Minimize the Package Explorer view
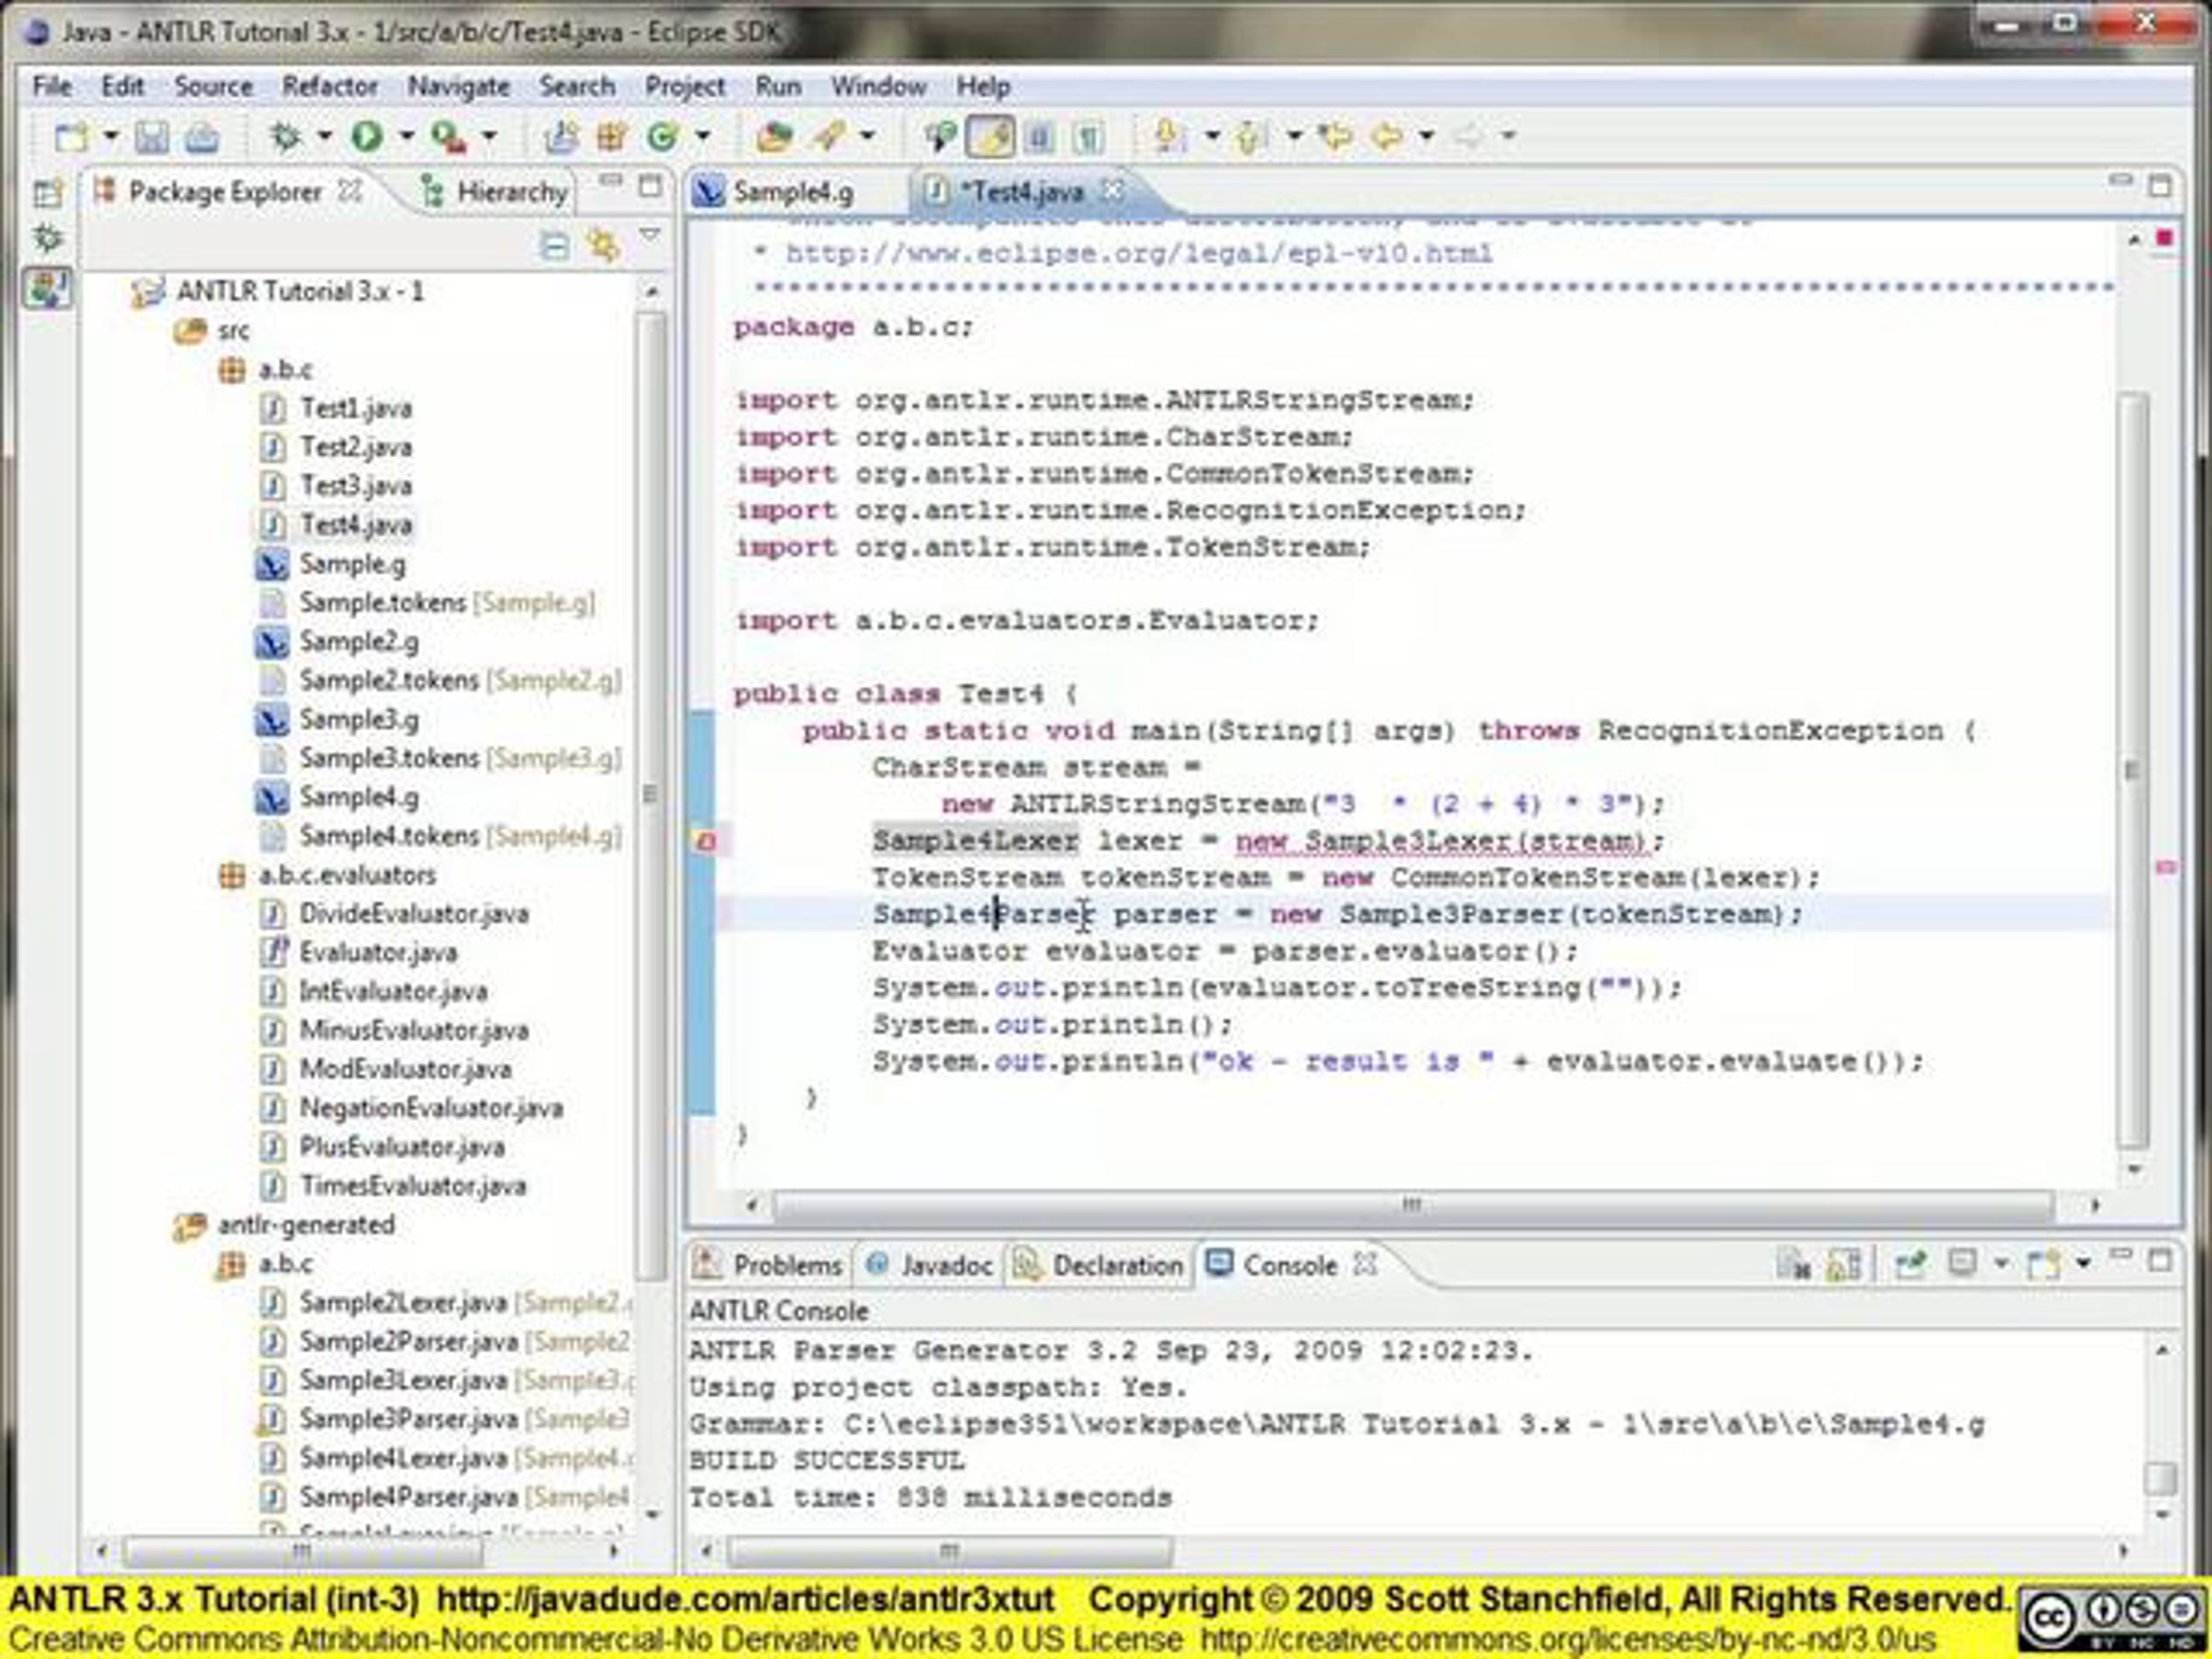This screenshot has width=2212, height=1659. point(610,182)
